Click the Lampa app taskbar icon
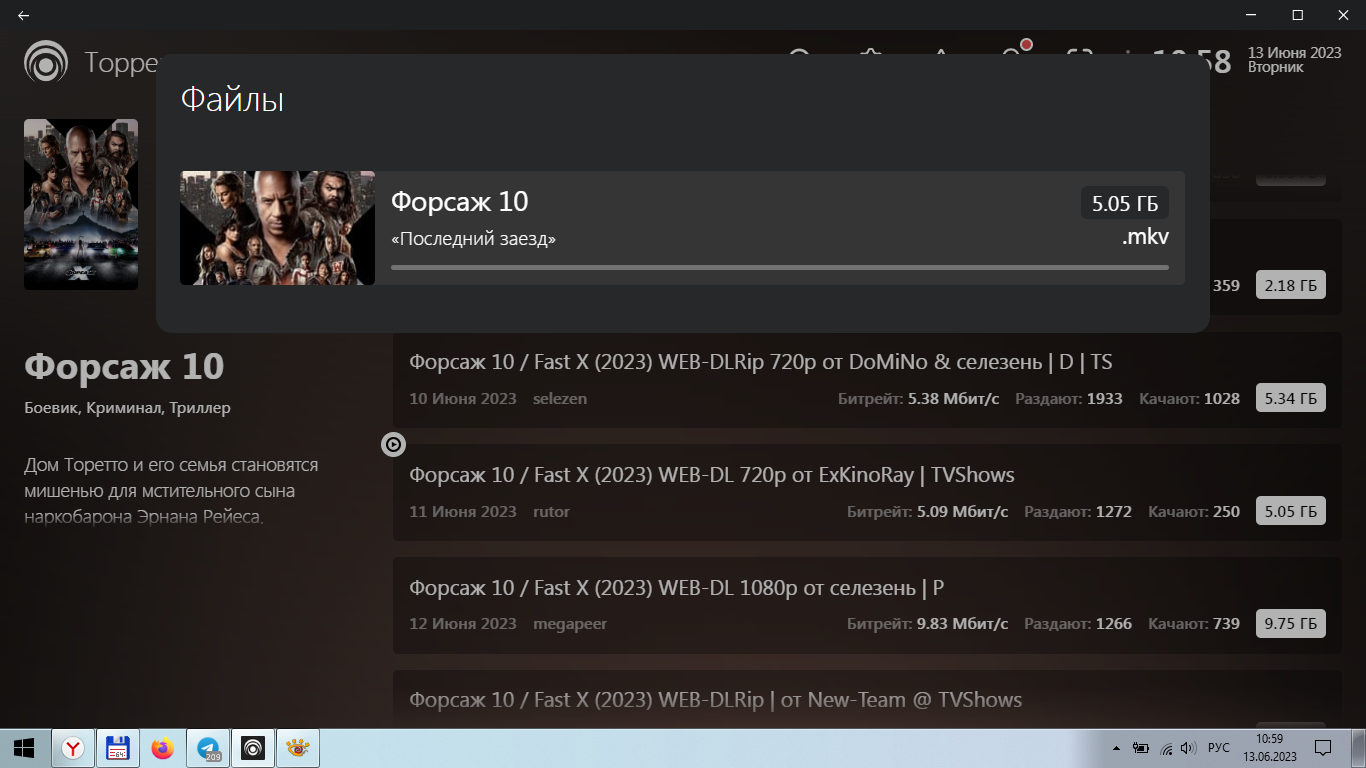 point(253,748)
